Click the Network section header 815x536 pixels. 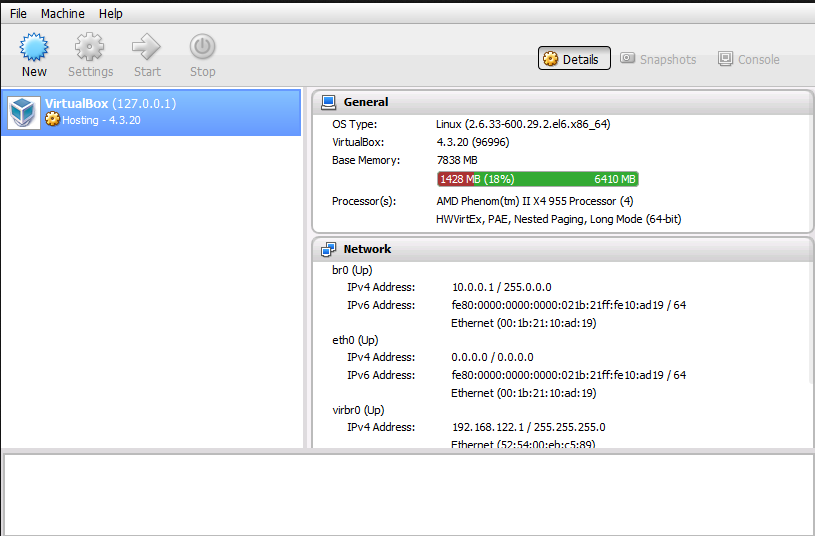[562, 250]
